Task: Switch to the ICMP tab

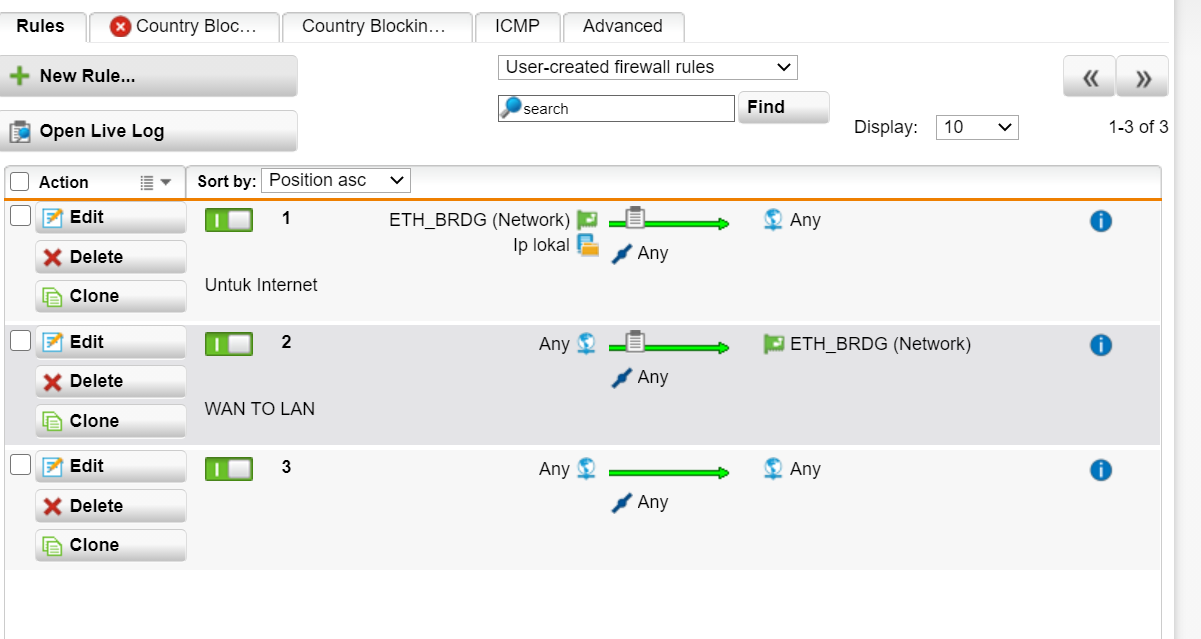Action: click(x=516, y=27)
